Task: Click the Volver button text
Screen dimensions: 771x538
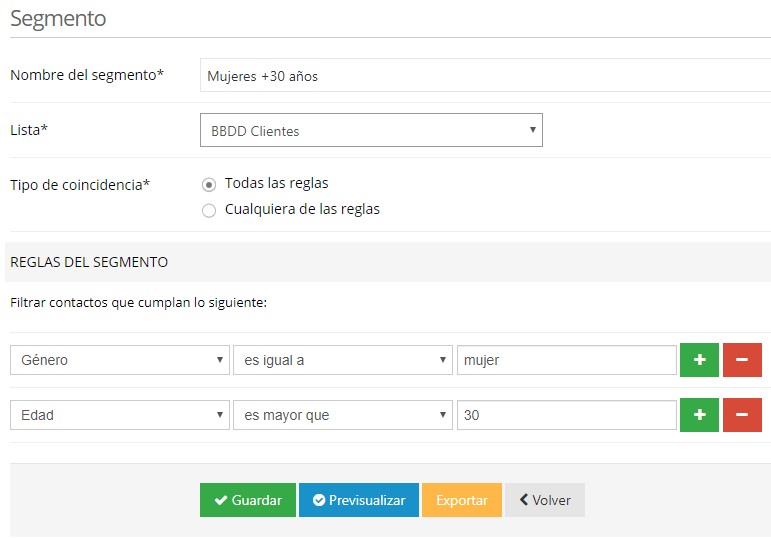Action: (x=552, y=500)
